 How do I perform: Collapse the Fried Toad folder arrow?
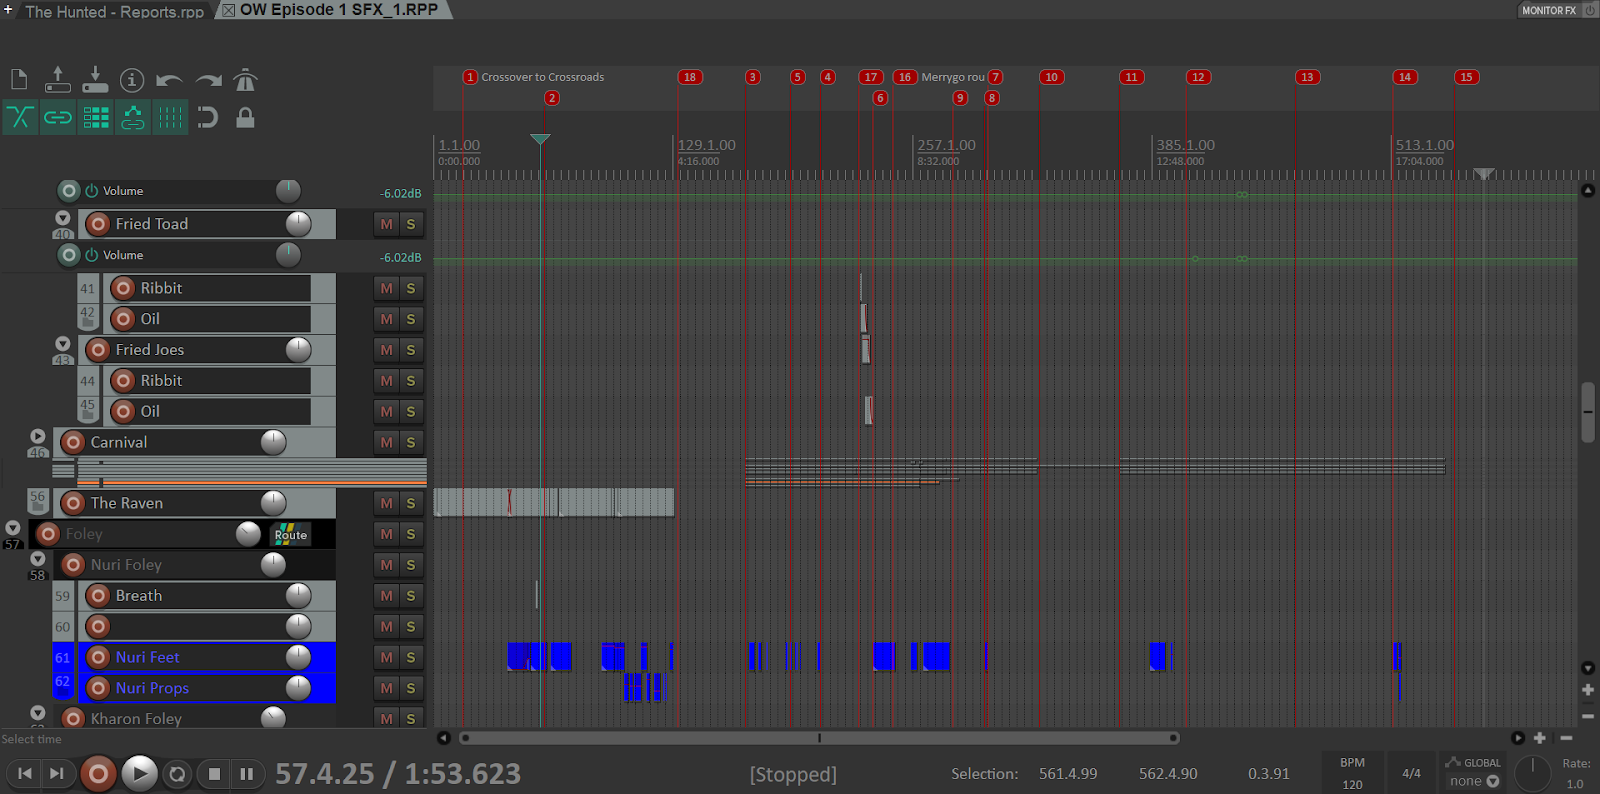coord(63,218)
